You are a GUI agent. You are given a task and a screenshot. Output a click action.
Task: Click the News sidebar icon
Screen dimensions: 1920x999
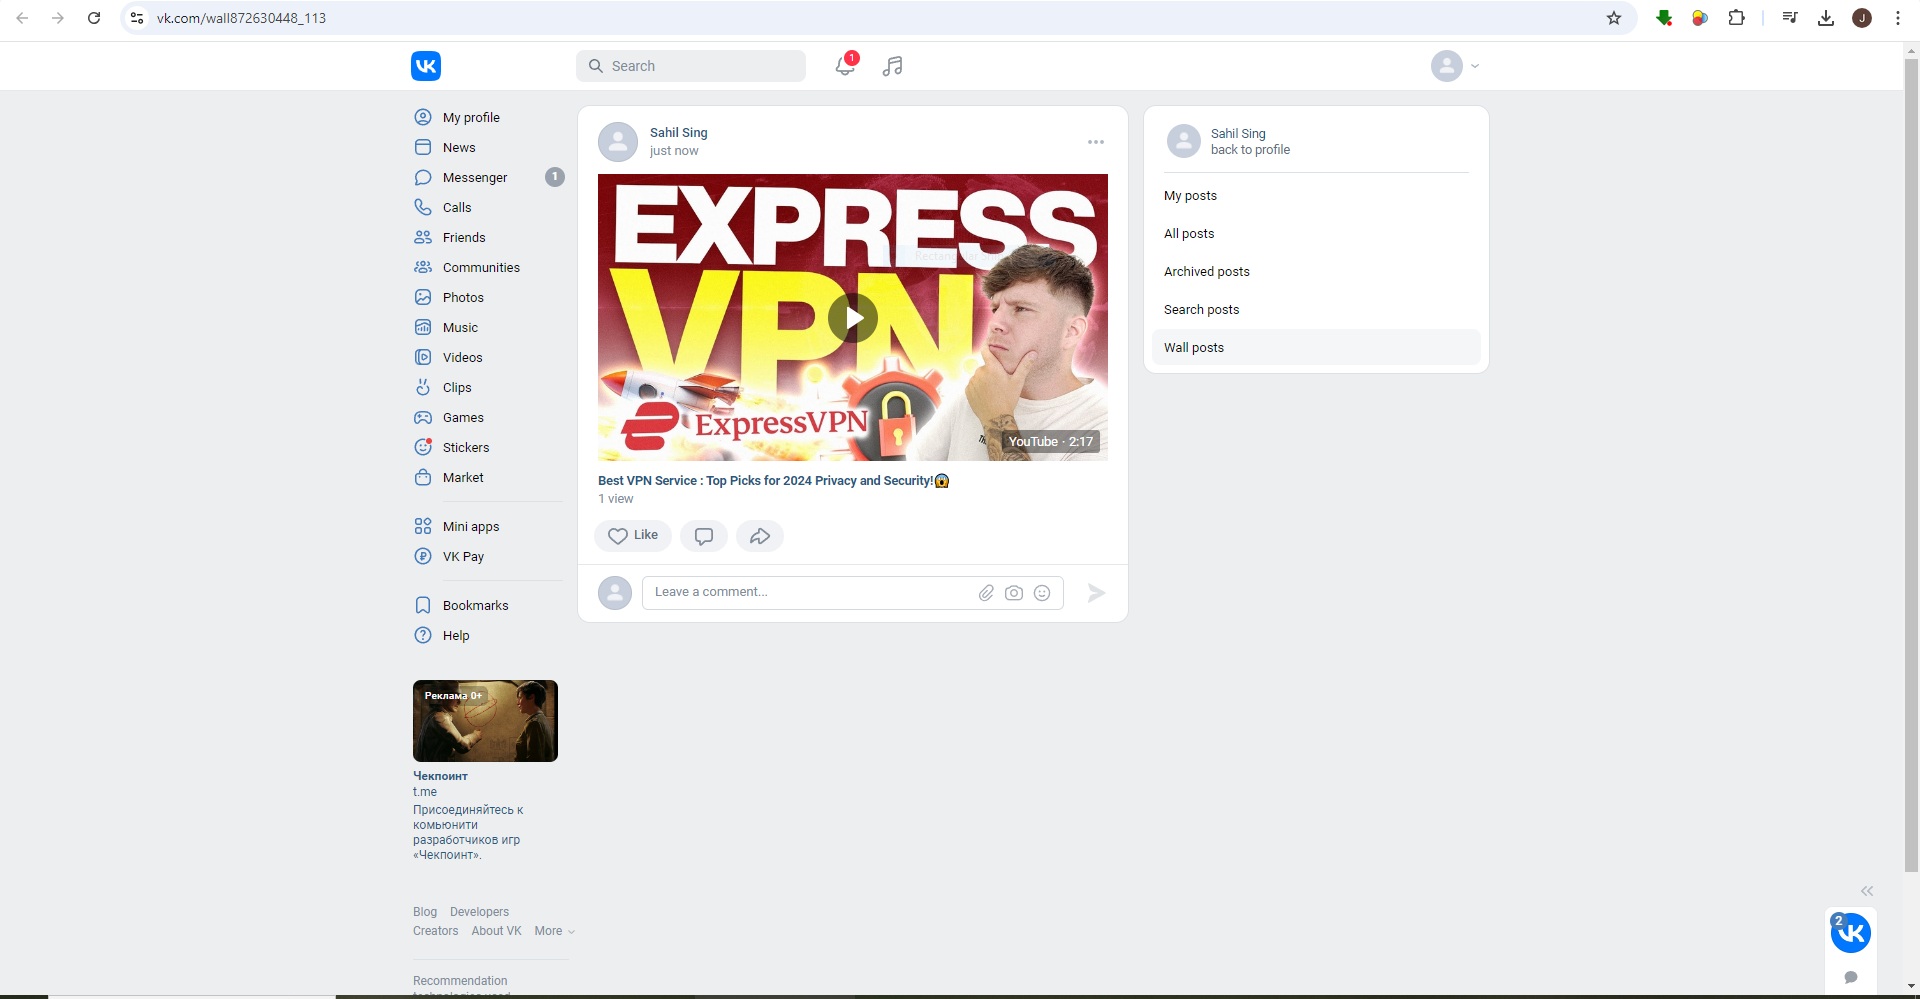pos(423,147)
